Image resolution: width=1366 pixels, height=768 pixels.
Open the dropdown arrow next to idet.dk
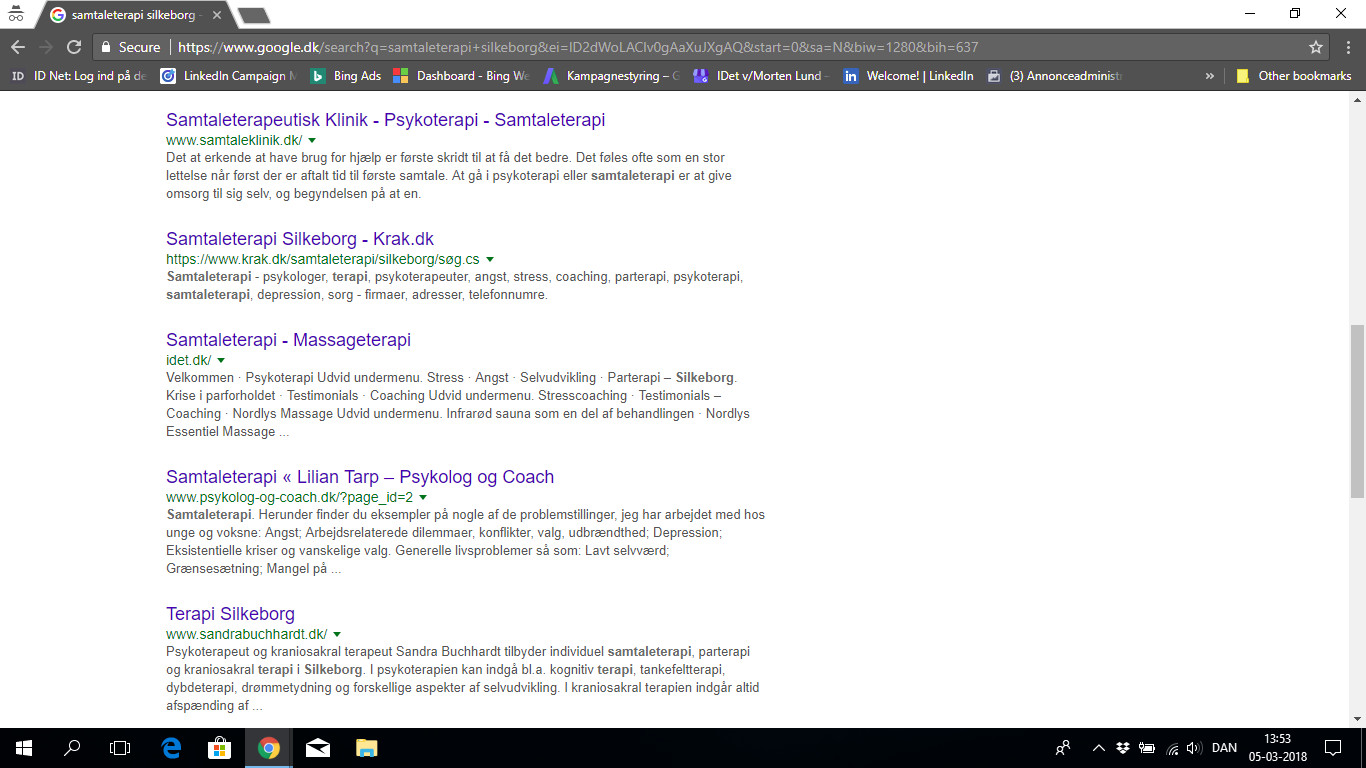[x=221, y=360]
